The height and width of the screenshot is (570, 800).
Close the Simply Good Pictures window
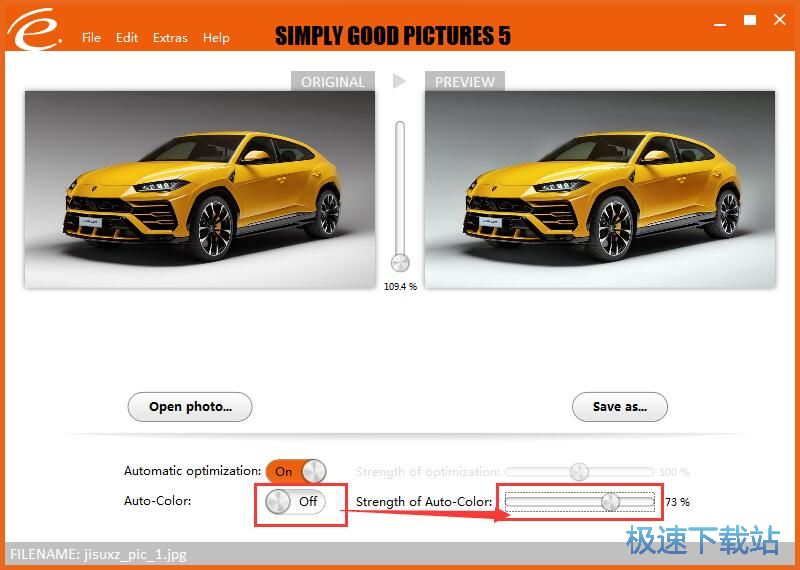[777, 20]
